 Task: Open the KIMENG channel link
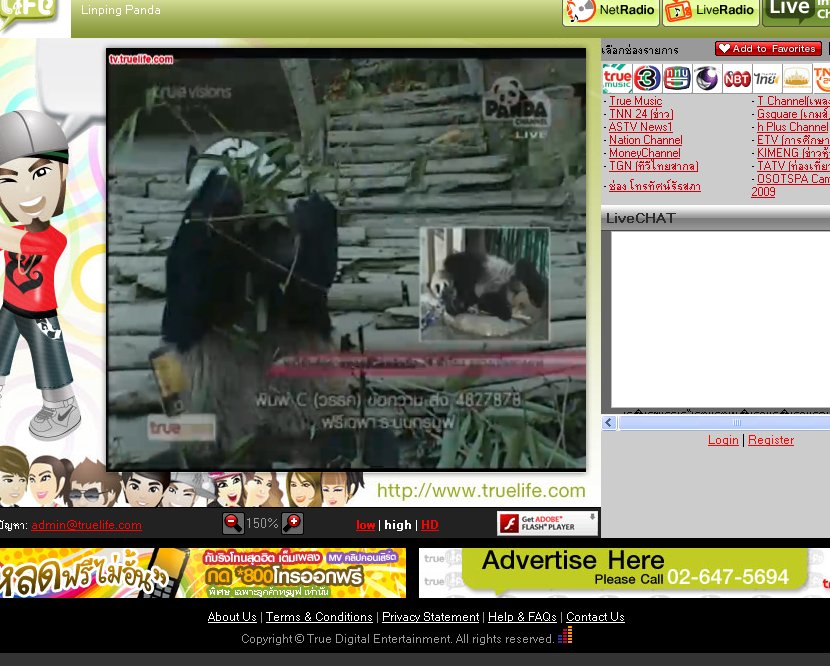coord(793,153)
